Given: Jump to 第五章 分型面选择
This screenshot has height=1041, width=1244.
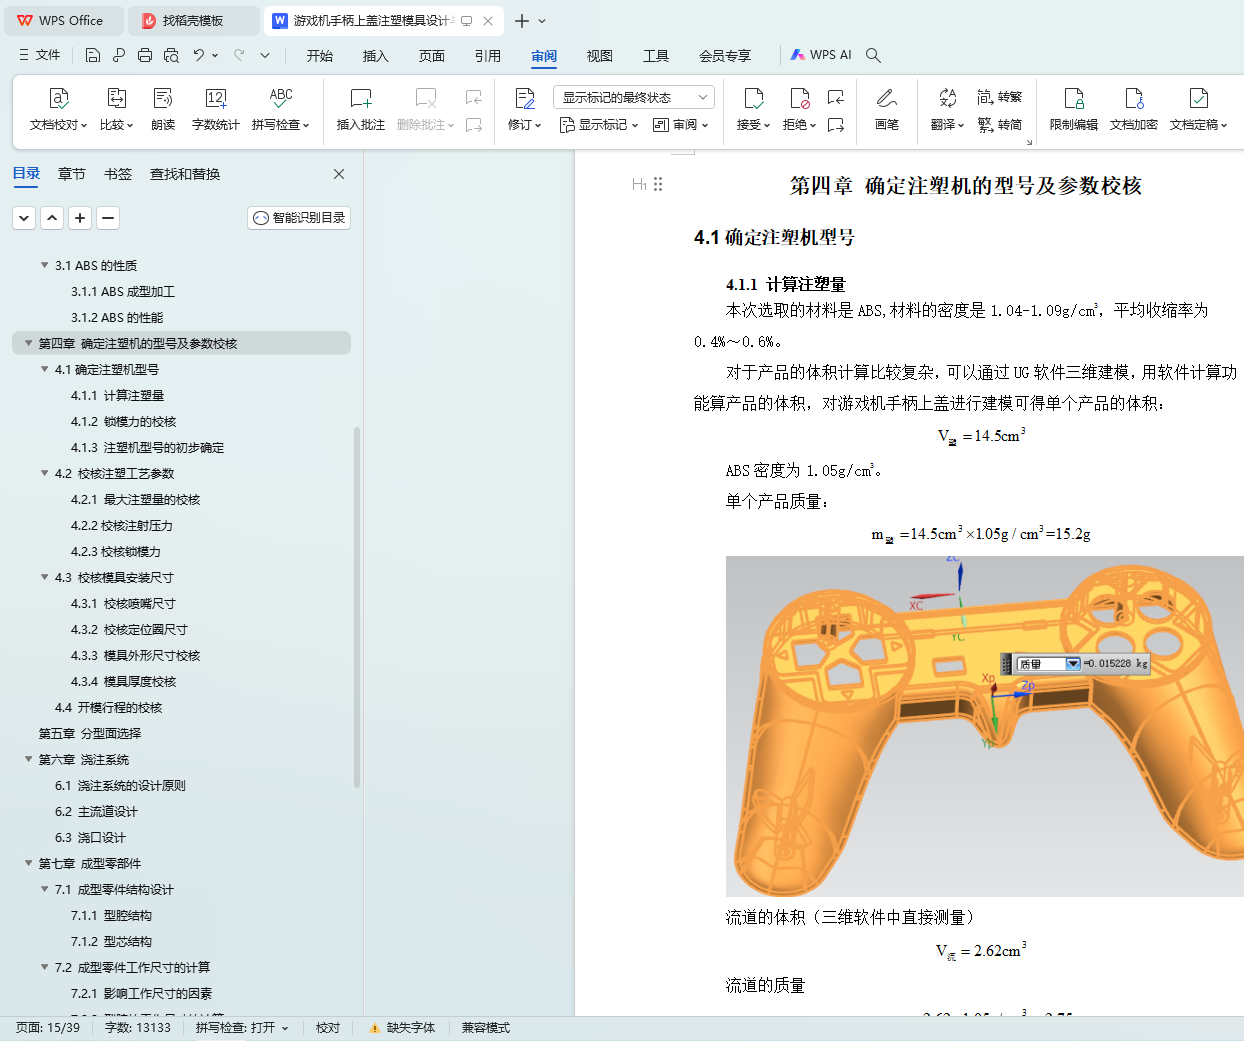Looking at the screenshot, I should pos(90,733).
